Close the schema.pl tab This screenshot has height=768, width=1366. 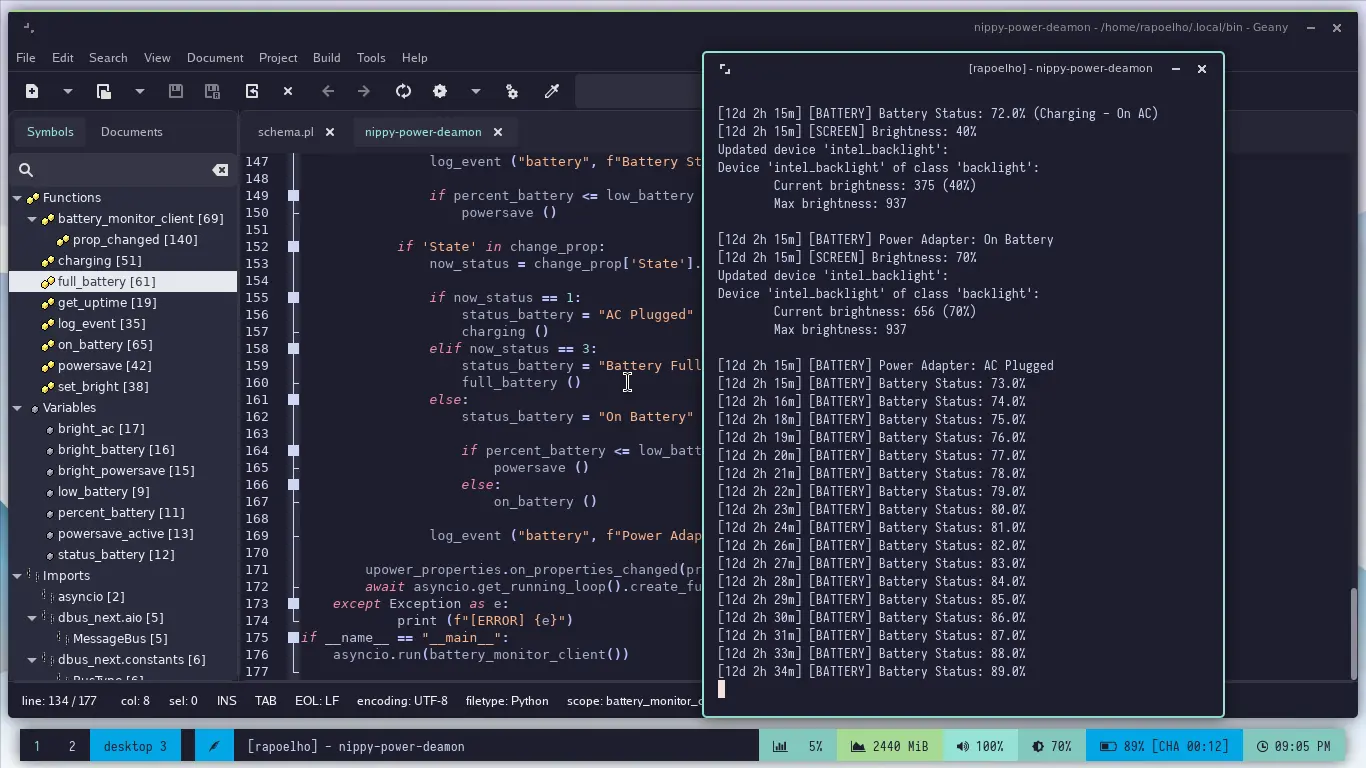coord(330,132)
